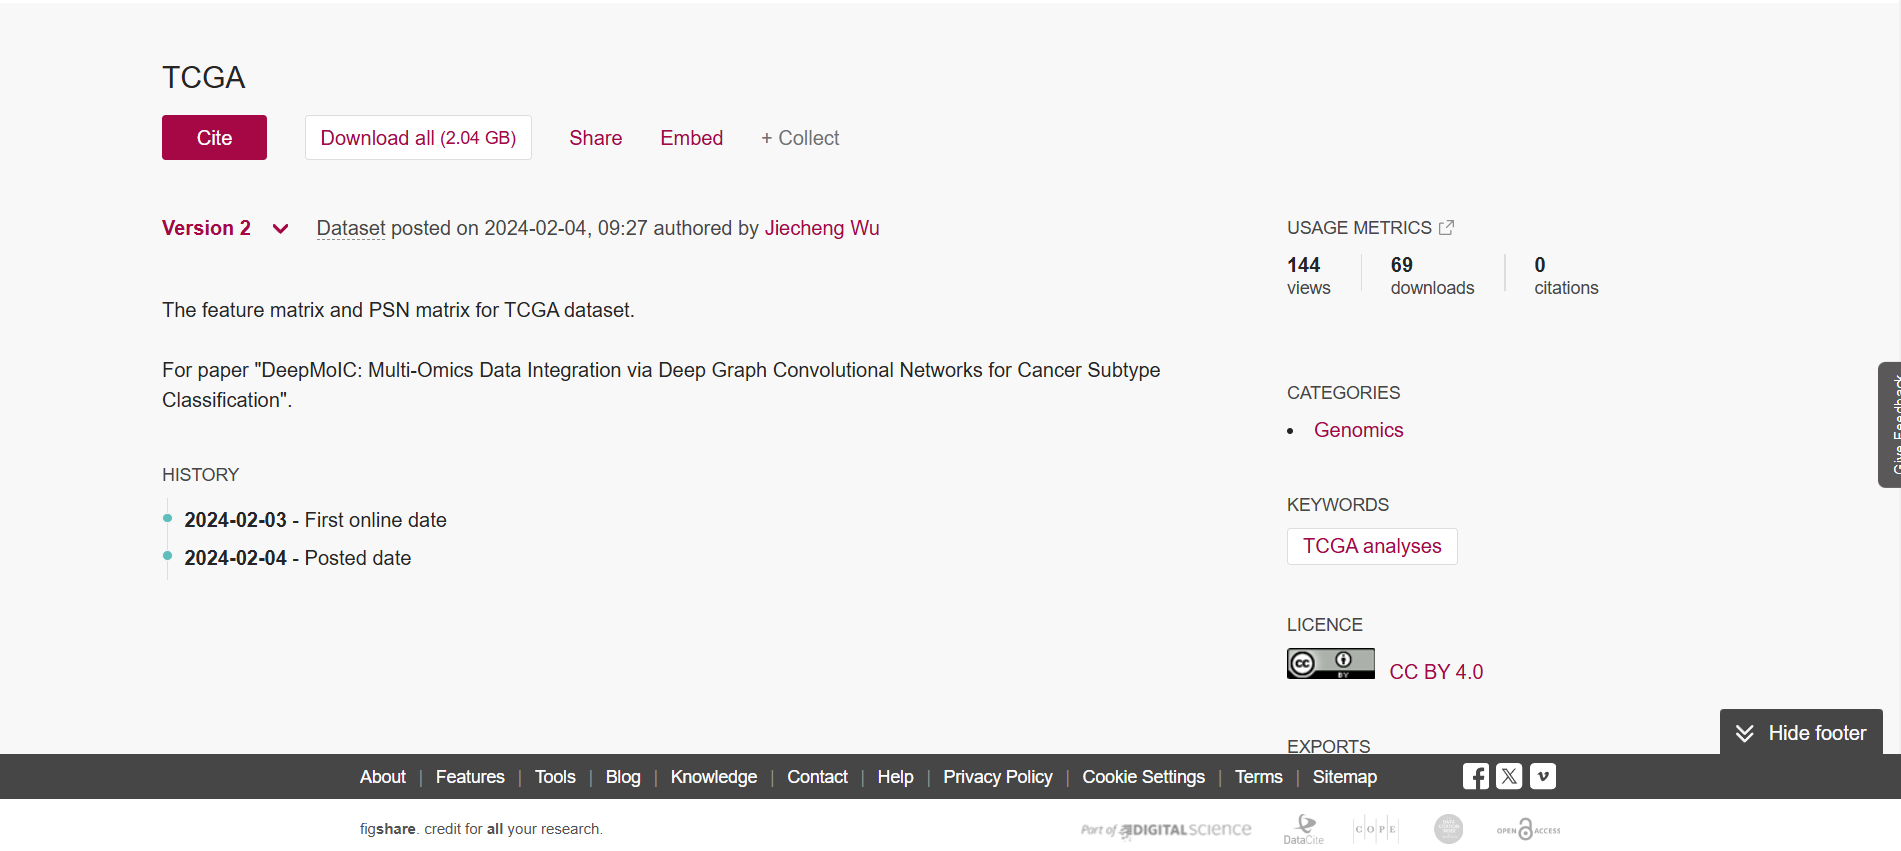Open usage metrics external link icon

coord(1446,228)
